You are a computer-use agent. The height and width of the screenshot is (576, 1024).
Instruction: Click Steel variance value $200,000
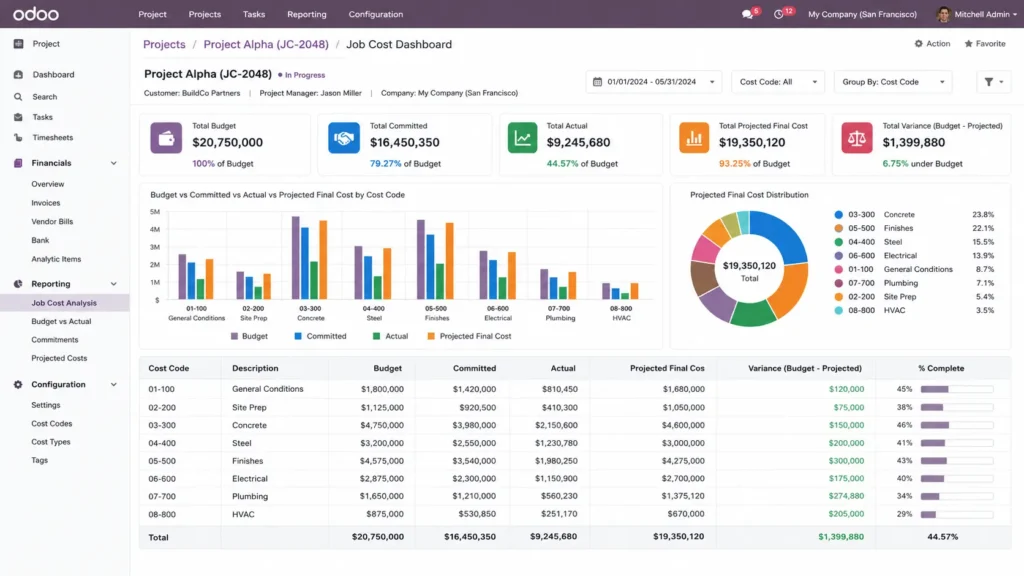(x=846, y=443)
